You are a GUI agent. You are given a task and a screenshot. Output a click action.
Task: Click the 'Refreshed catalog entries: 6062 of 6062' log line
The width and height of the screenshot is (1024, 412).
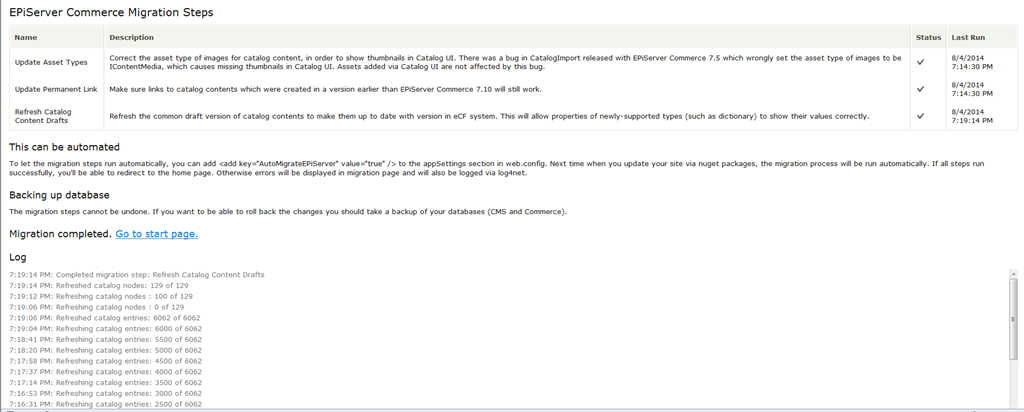104,317
